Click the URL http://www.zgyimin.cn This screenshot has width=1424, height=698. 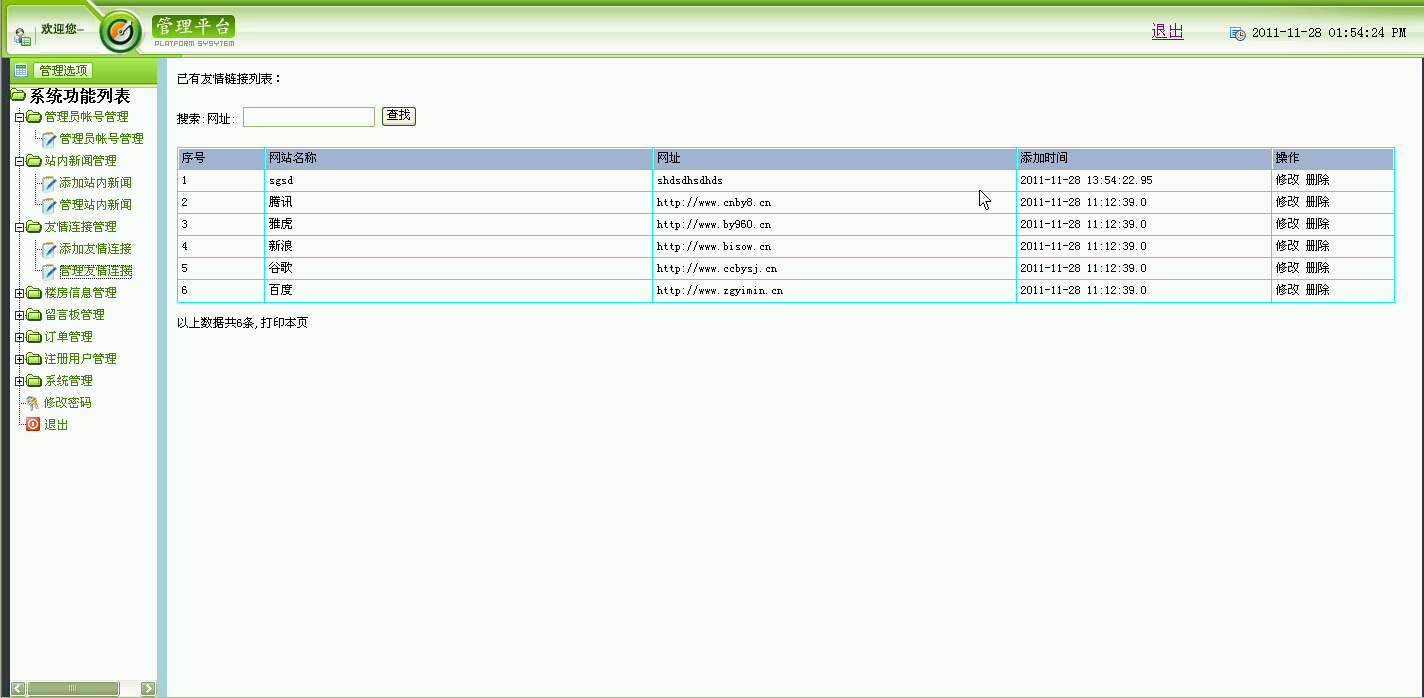pyautogui.click(x=719, y=291)
